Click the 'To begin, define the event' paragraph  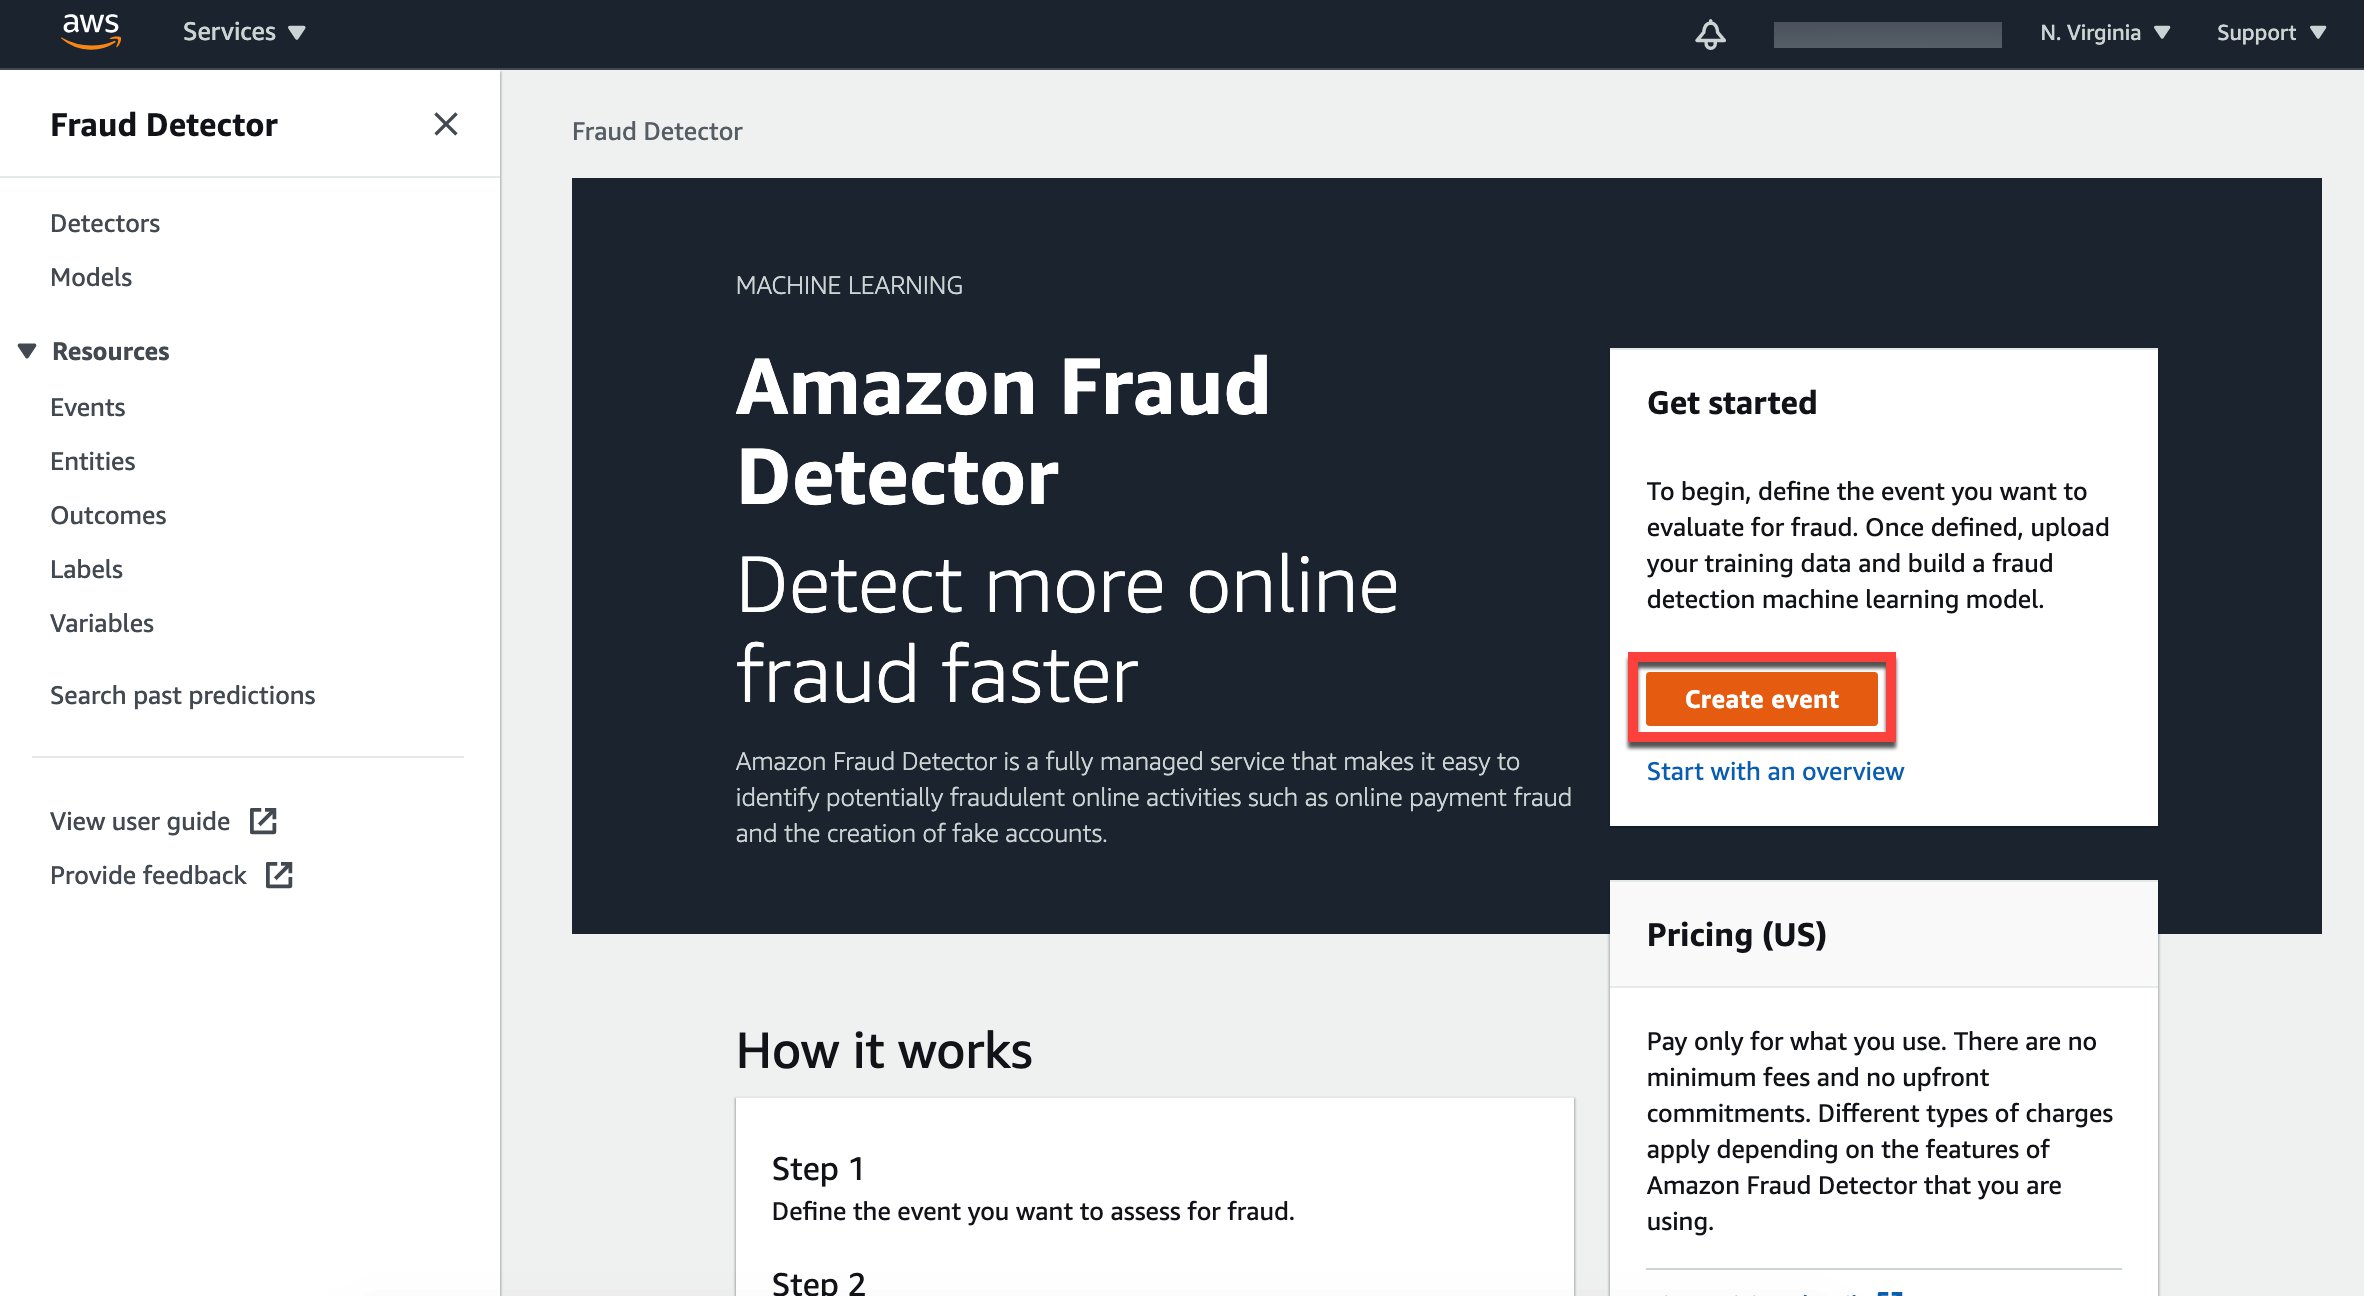click(x=1877, y=545)
